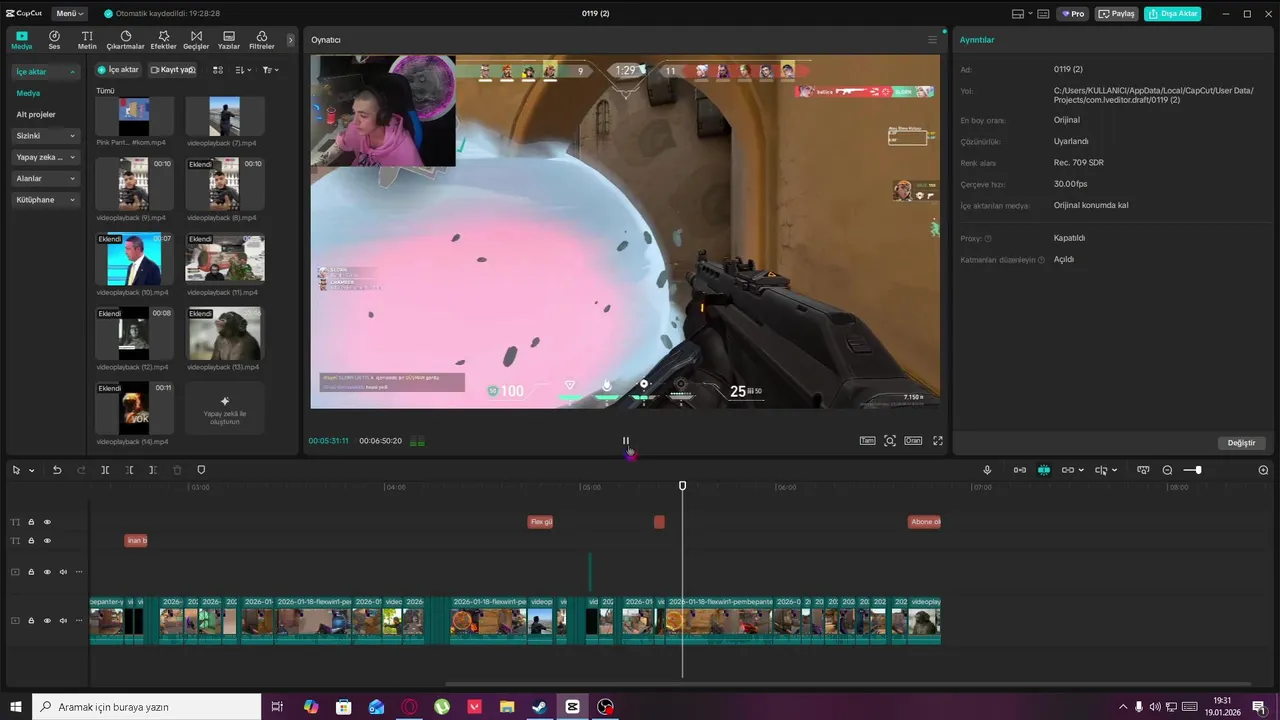Show more tabs with the right arrow
The image size is (1280, 720).
coord(291,40)
